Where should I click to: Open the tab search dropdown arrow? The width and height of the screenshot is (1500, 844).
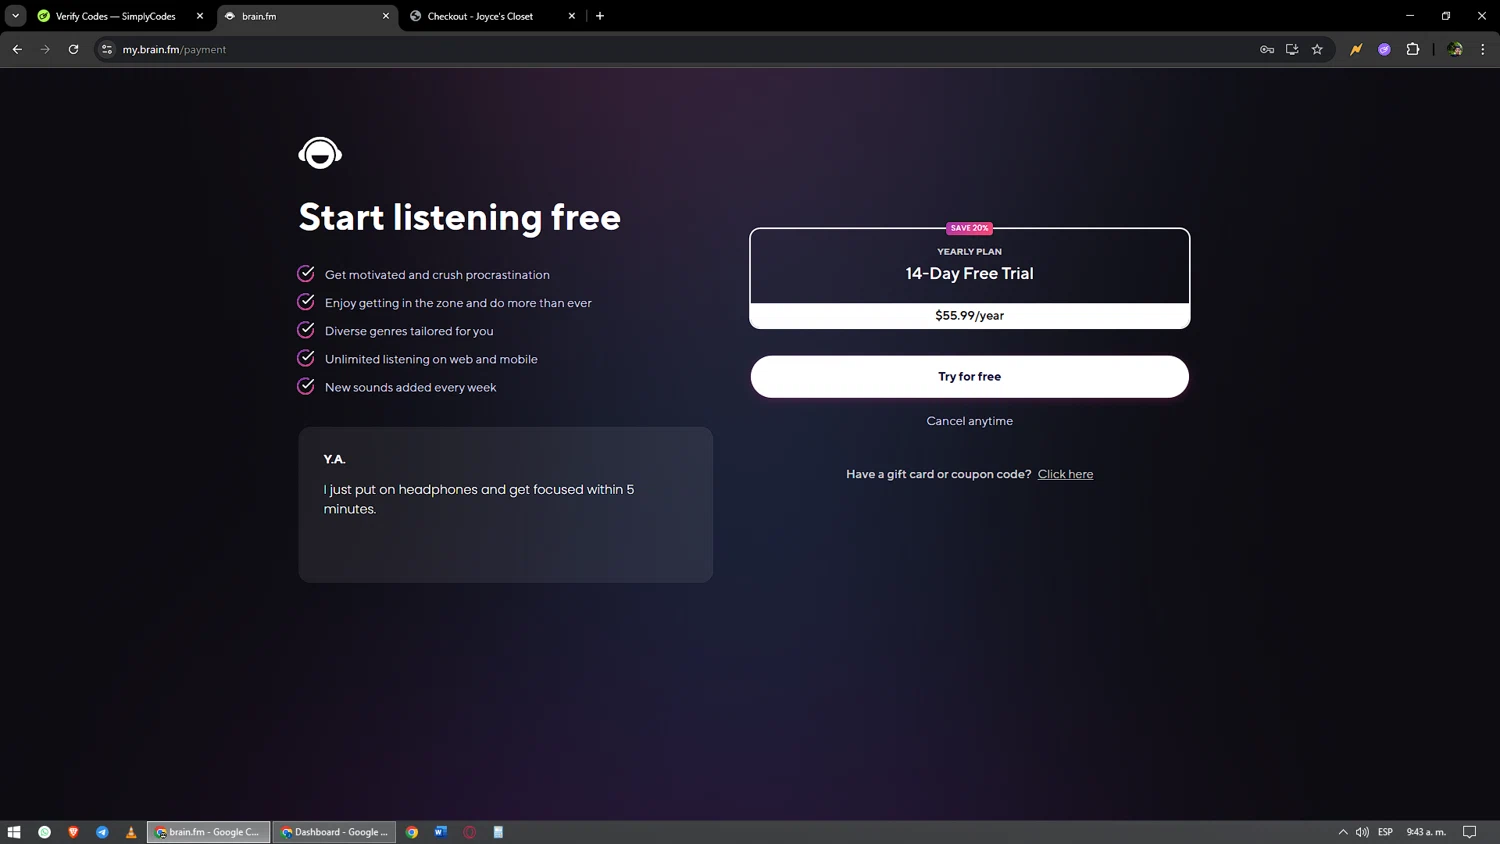(15, 16)
